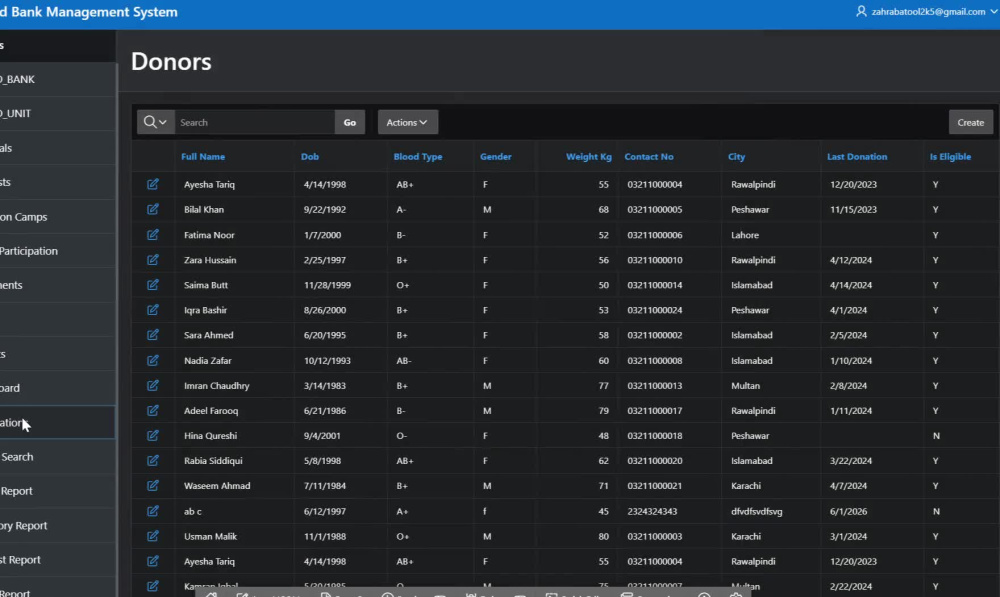Click the Contact No column header
The width and height of the screenshot is (1000, 597).
pyautogui.click(x=649, y=156)
